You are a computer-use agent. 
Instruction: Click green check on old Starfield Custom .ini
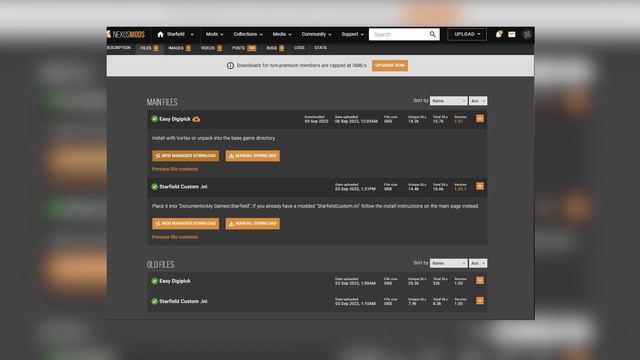[x=154, y=301]
